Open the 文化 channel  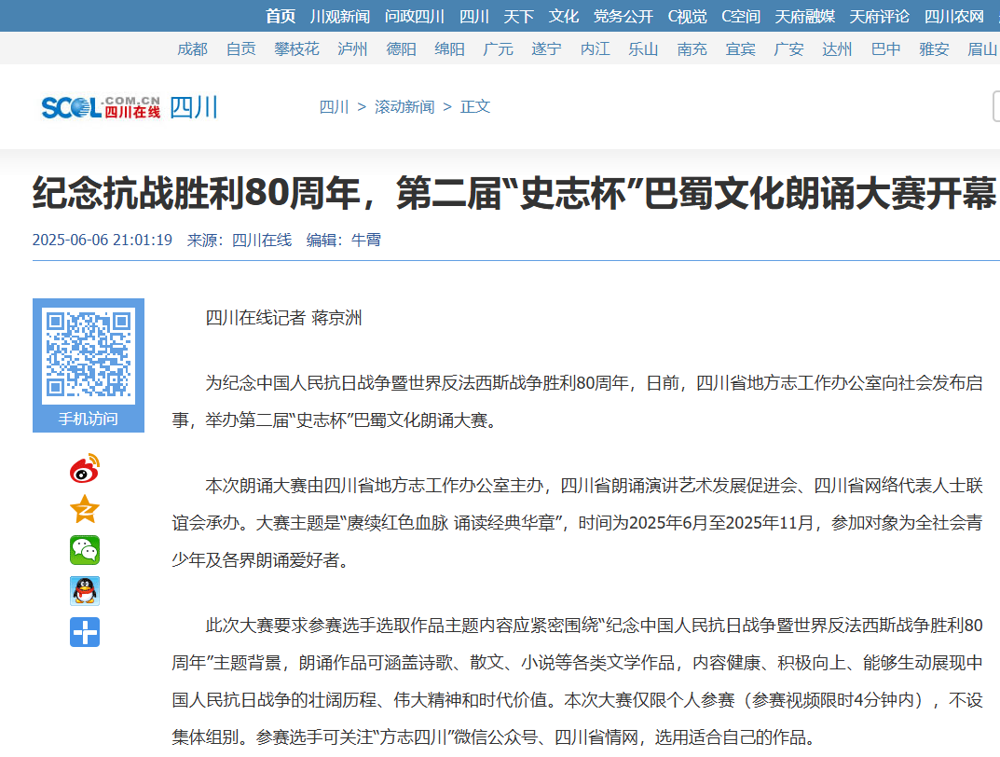[563, 16]
